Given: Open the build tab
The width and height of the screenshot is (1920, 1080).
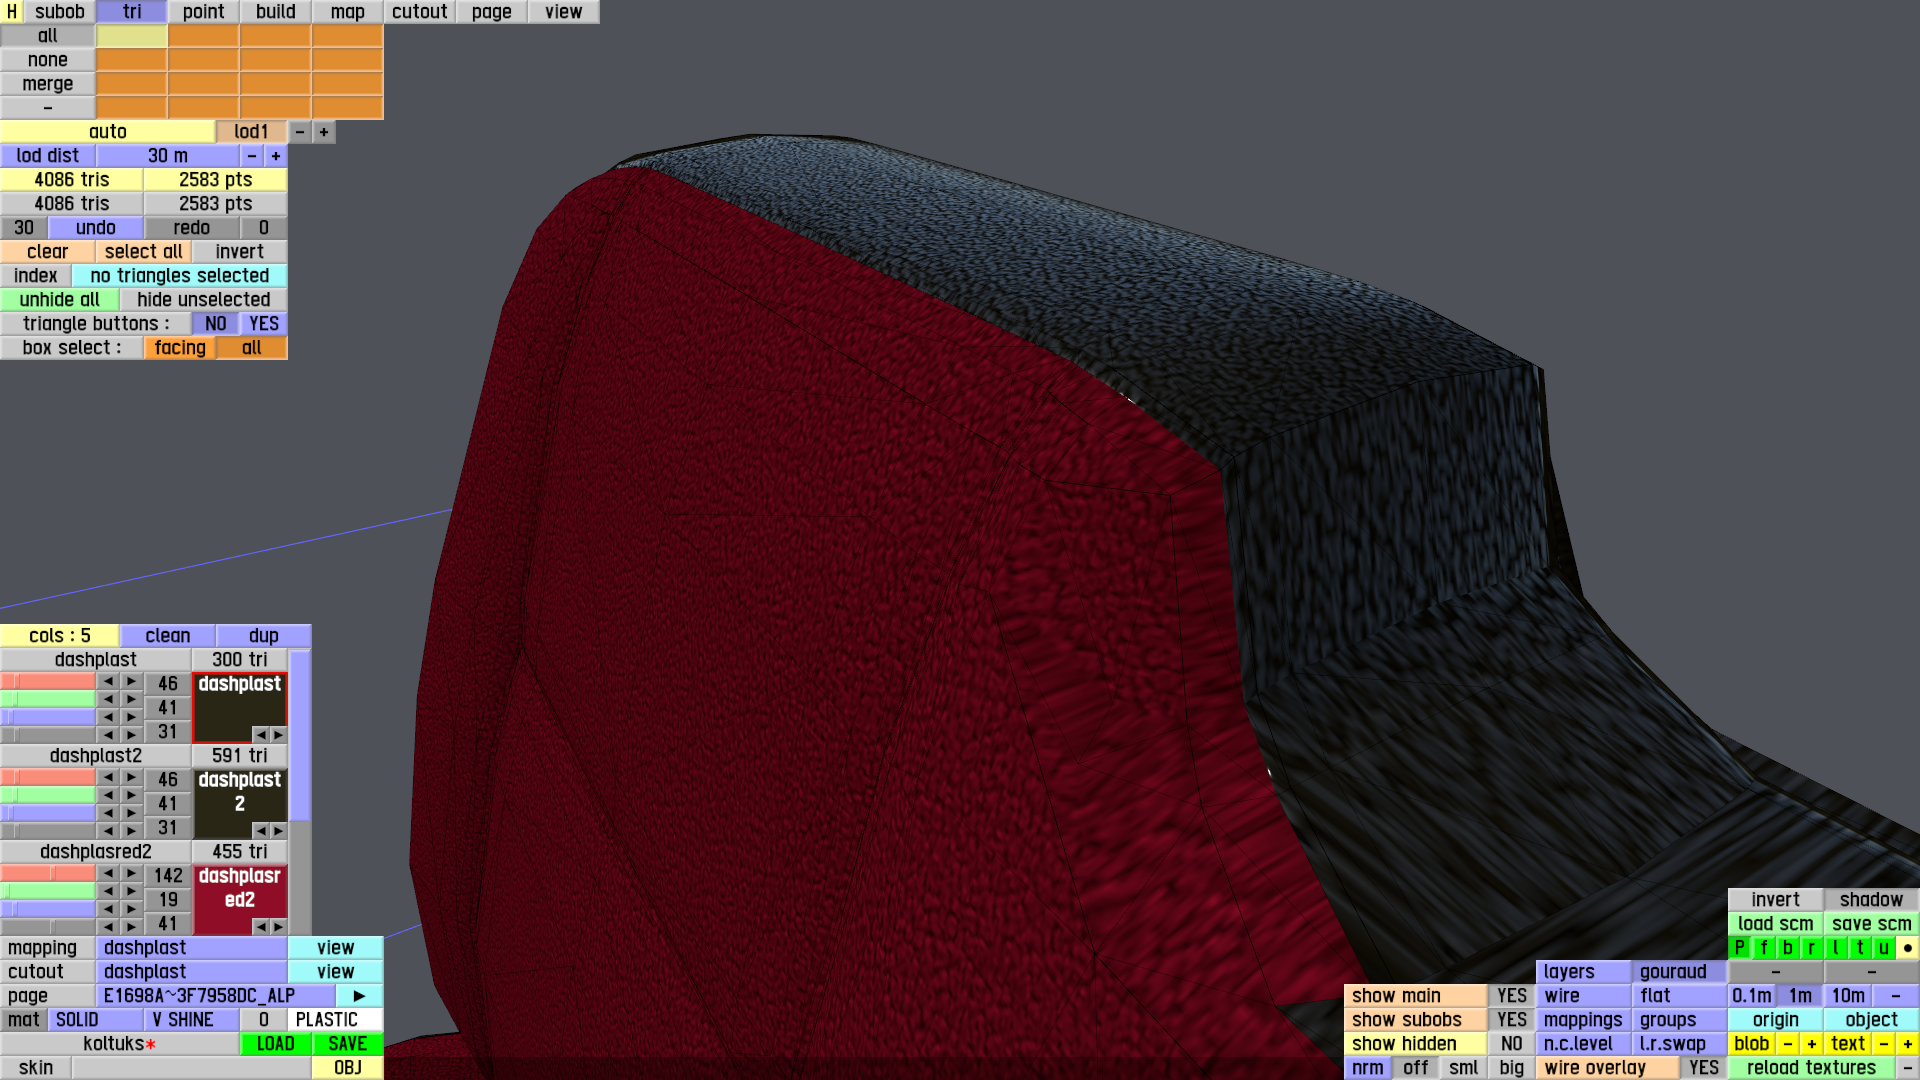Looking at the screenshot, I should 275,11.
